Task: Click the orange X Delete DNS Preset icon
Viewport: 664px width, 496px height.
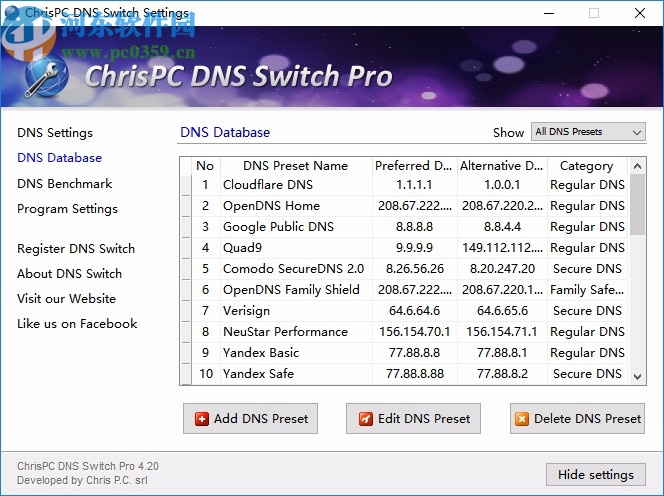Action: click(x=522, y=419)
